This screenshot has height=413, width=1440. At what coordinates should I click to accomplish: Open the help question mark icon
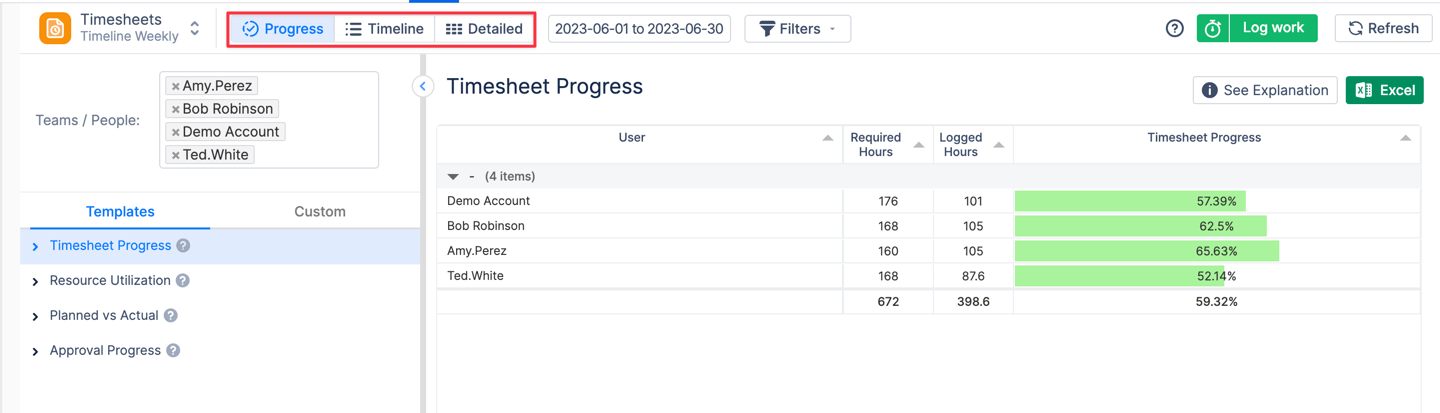[x=1175, y=29]
